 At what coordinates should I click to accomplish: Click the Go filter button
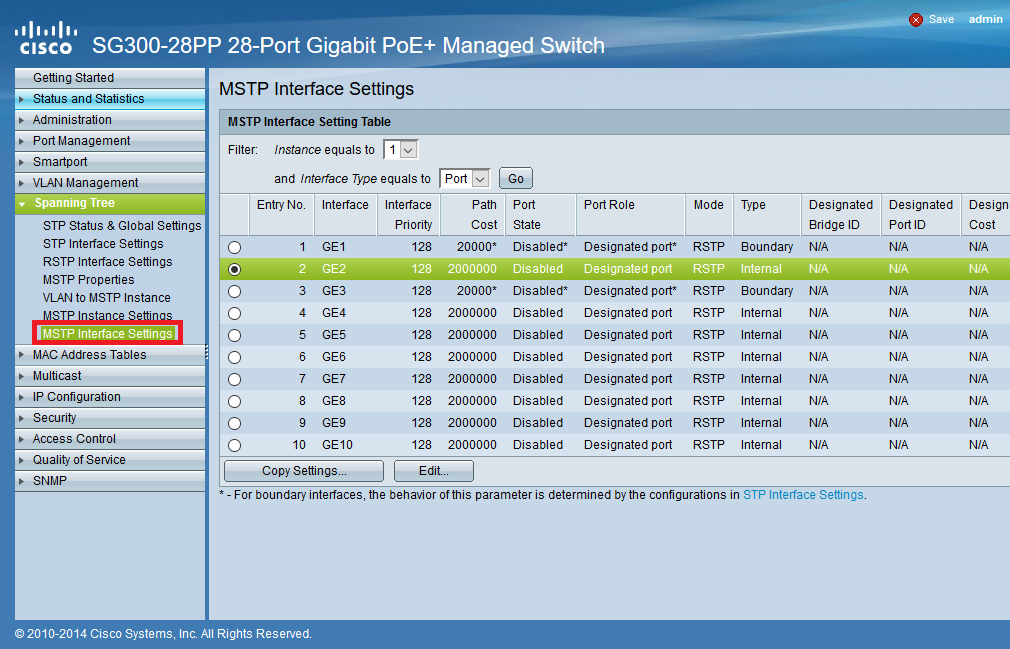click(515, 178)
